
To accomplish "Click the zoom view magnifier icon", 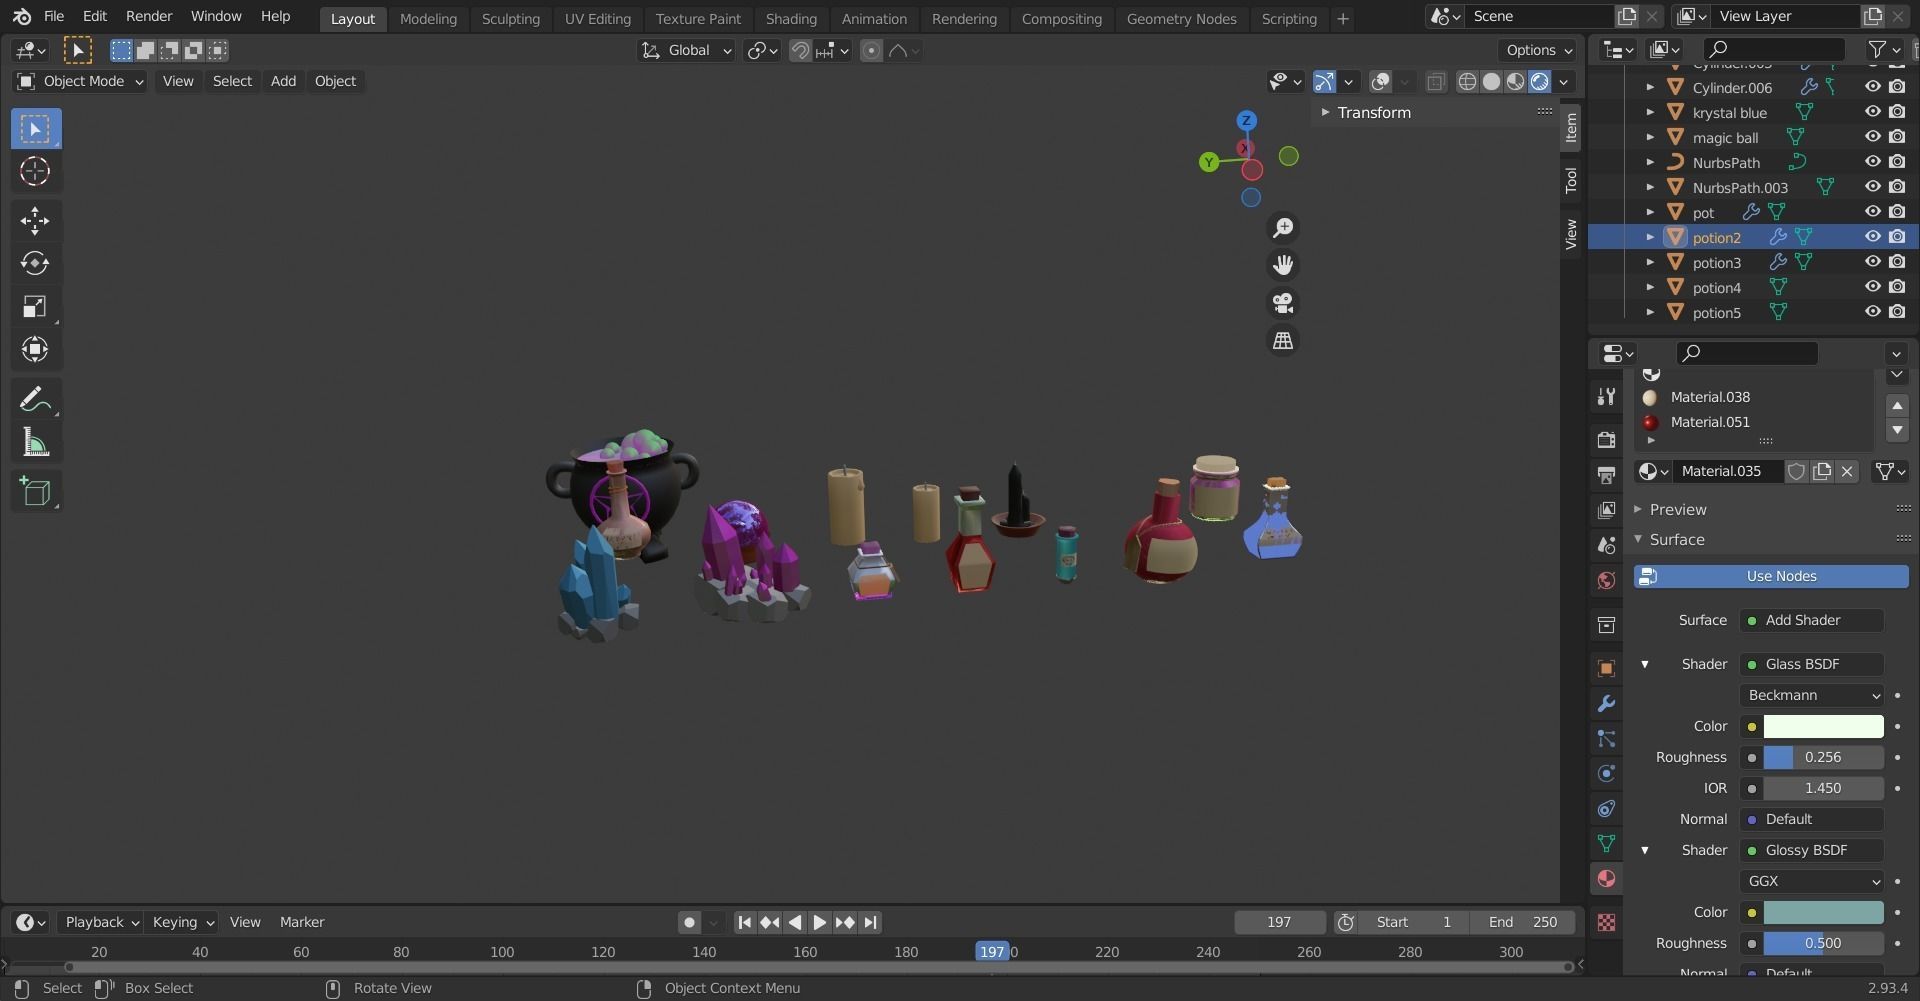I will click(x=1283, y=228).
